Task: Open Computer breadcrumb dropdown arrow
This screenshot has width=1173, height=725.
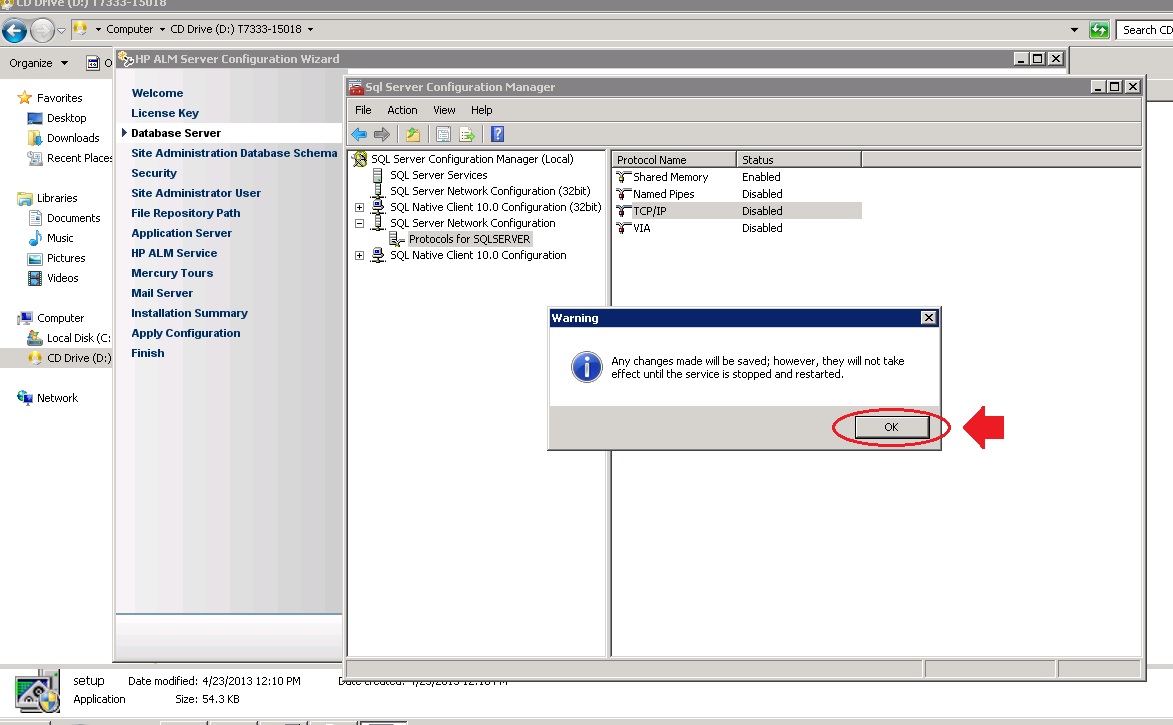Action: [162, 29]
